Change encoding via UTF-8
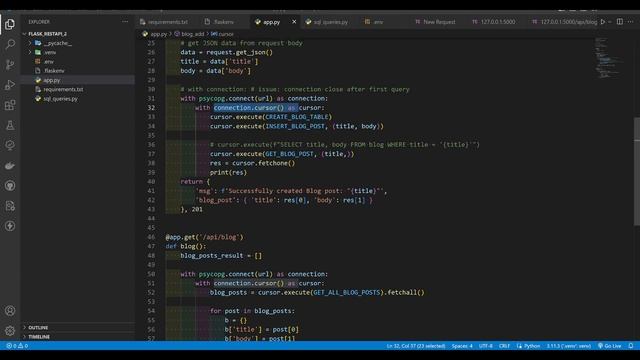The width and height of the screenshot is (640, 360). click(485, 346)
